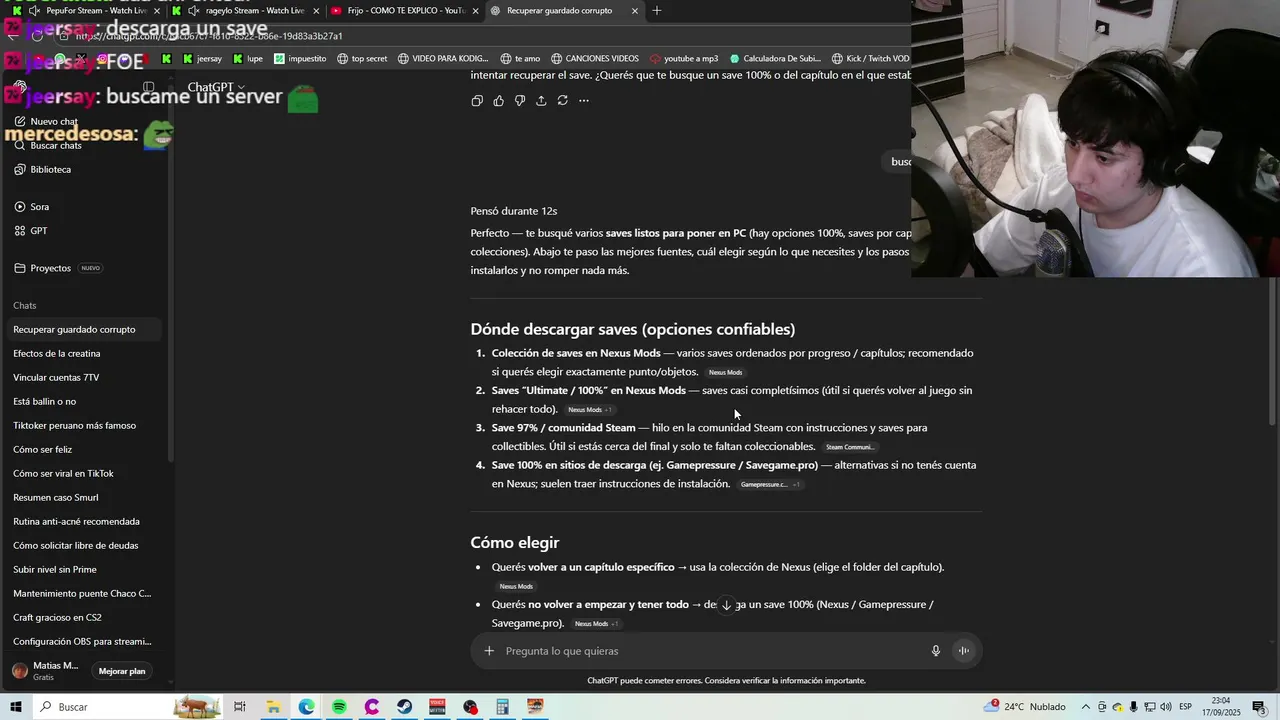Open notification center in system tray
The height and width of the screenshot is (720, 1280).
[x=1259, y=707]
